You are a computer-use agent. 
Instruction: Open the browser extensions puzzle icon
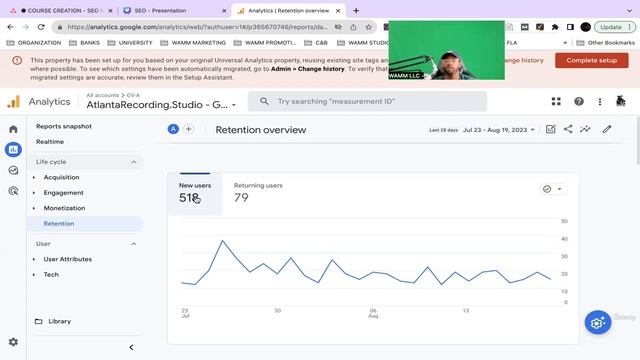555,27
